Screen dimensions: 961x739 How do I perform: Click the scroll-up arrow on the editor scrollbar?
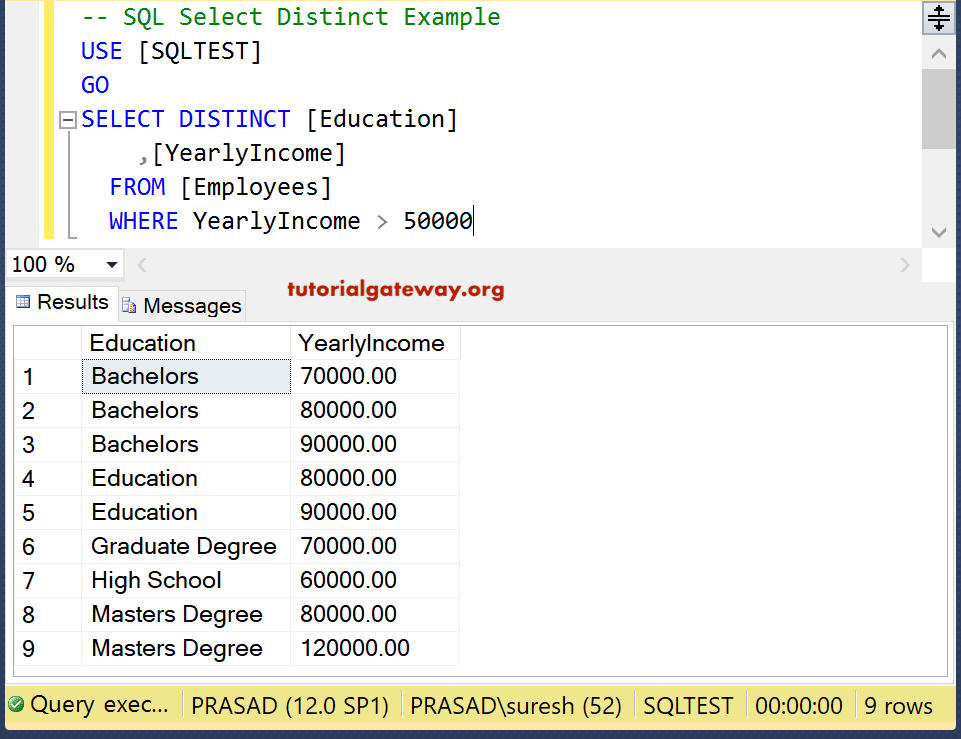[938, 53]
